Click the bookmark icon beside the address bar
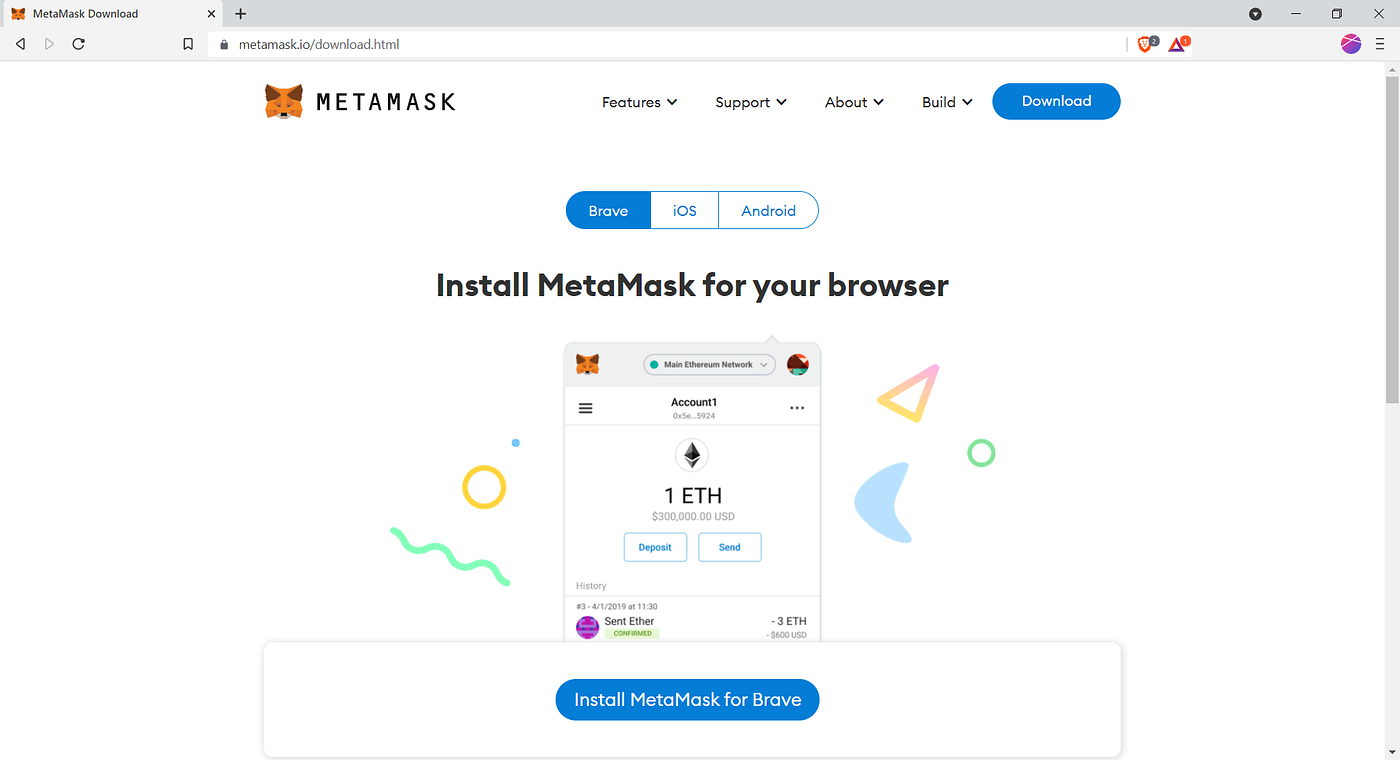 pyautogui.click(x=188, y=44)
